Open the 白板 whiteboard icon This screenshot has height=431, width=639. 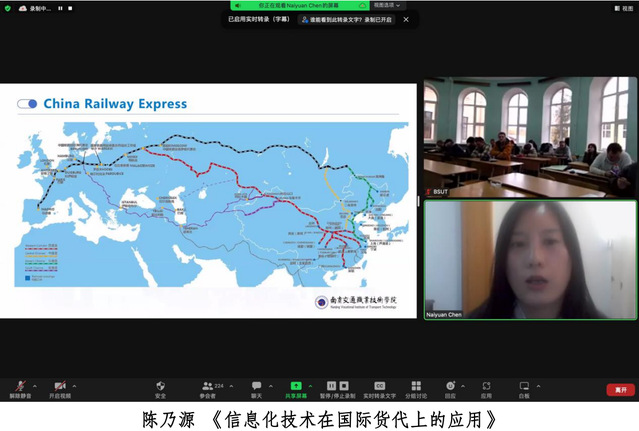[x=524, y=387]
